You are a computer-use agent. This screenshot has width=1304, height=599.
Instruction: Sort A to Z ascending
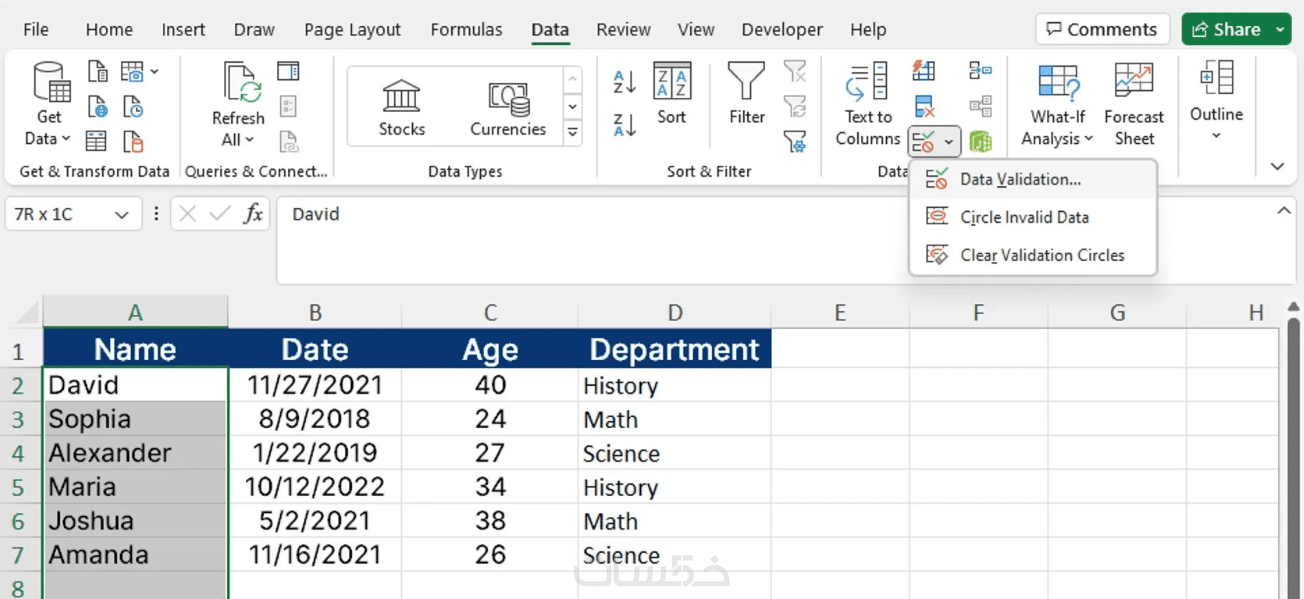[x=625, y=82]
